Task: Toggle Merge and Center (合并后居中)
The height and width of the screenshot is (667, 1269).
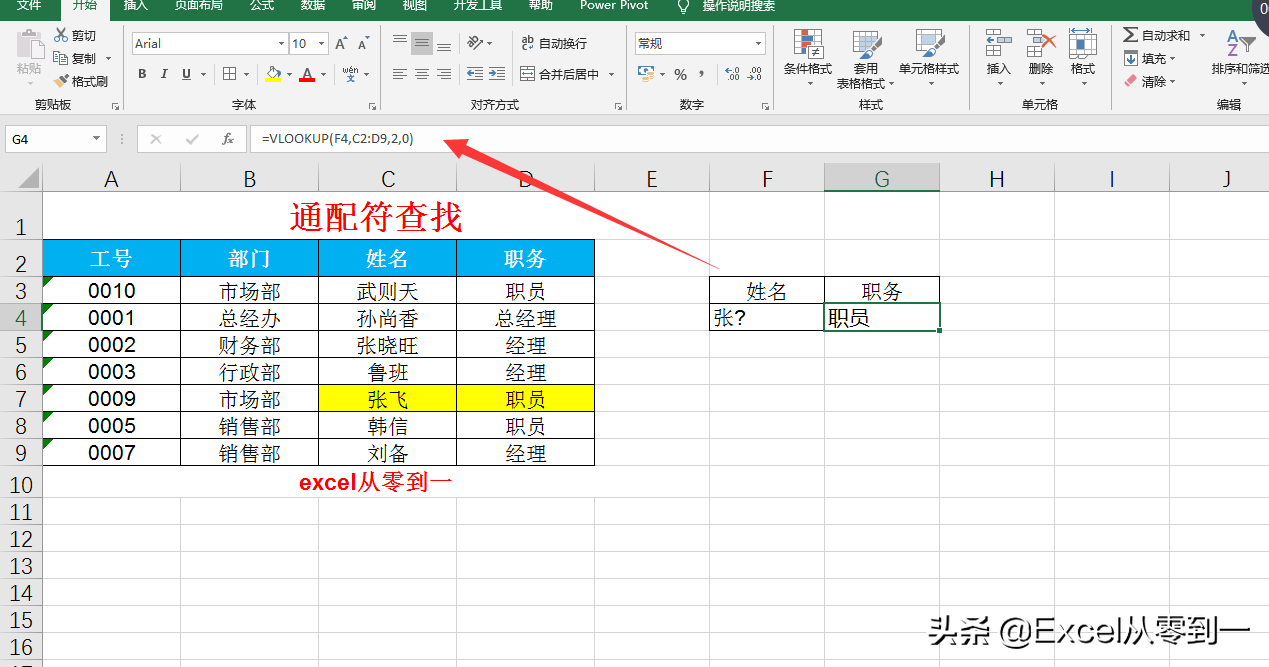Action: tap(561, 74)
